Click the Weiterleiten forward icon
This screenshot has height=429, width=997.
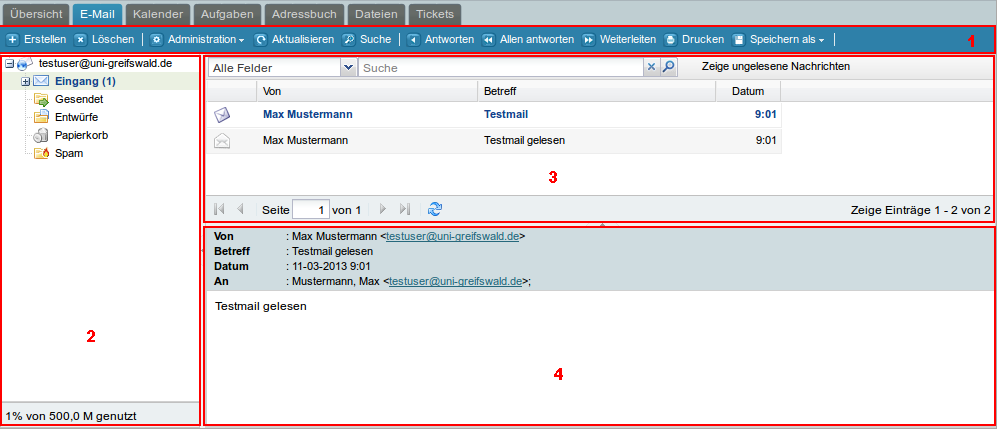tap(589, 40)
